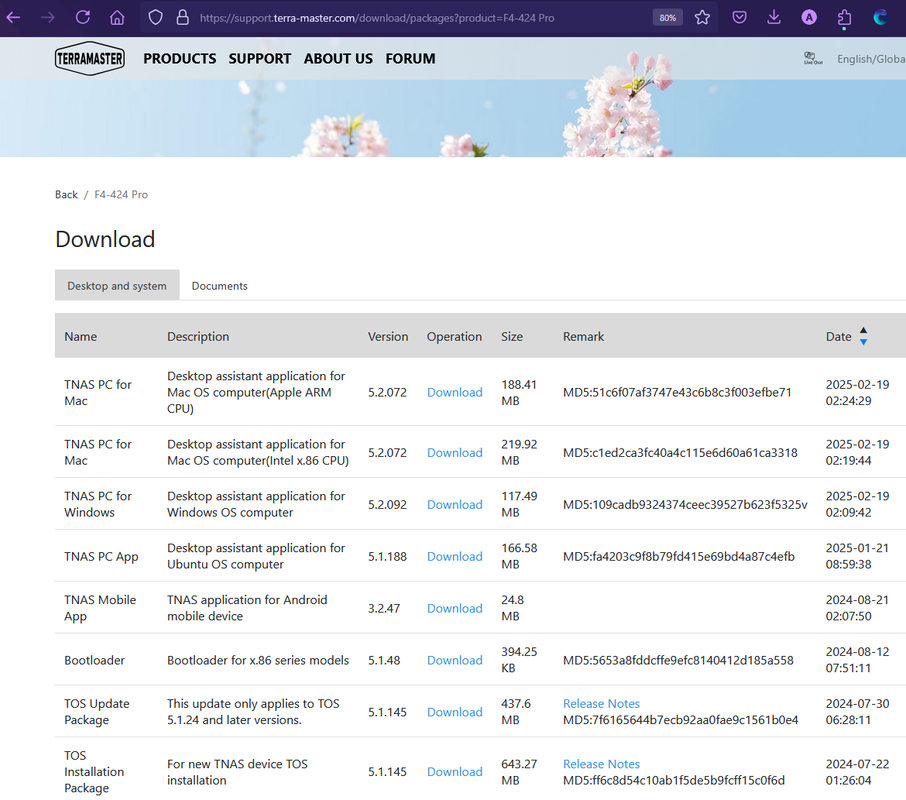Click version 5.2.092 cell
906x800 pixels.
pyautogui.click(x=387, y=504)
